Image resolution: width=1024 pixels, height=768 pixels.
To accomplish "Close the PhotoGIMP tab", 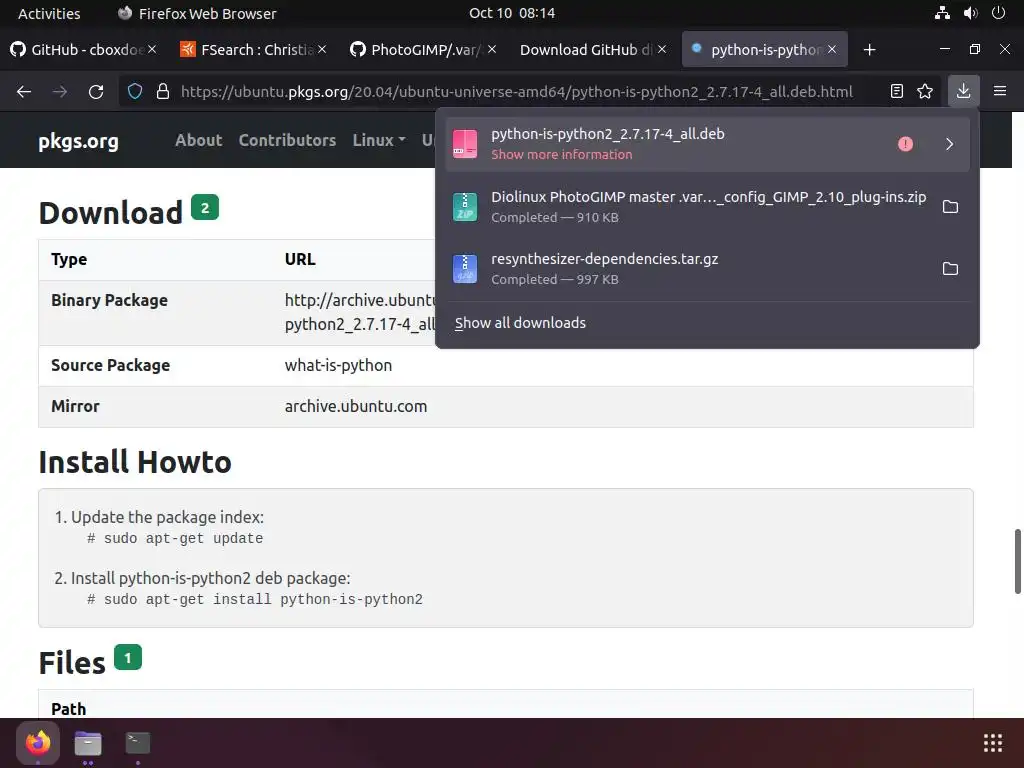I will click(492, 50).
